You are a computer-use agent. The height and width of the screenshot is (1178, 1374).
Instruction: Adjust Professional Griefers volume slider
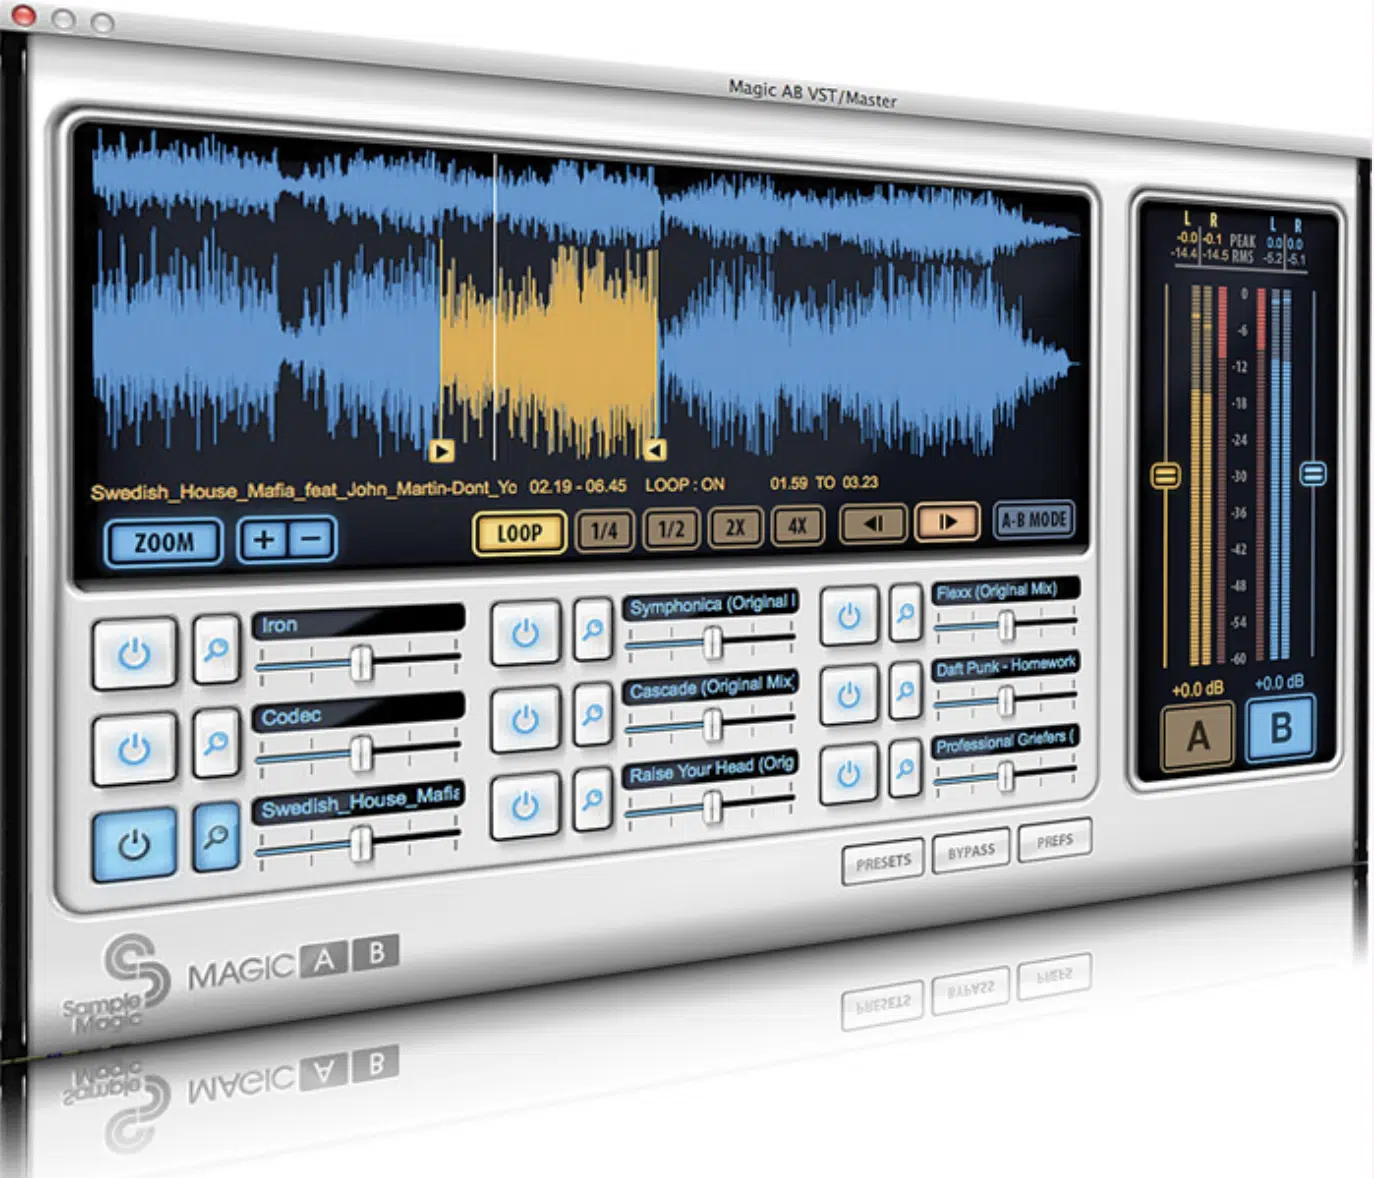pos(1006,775)
